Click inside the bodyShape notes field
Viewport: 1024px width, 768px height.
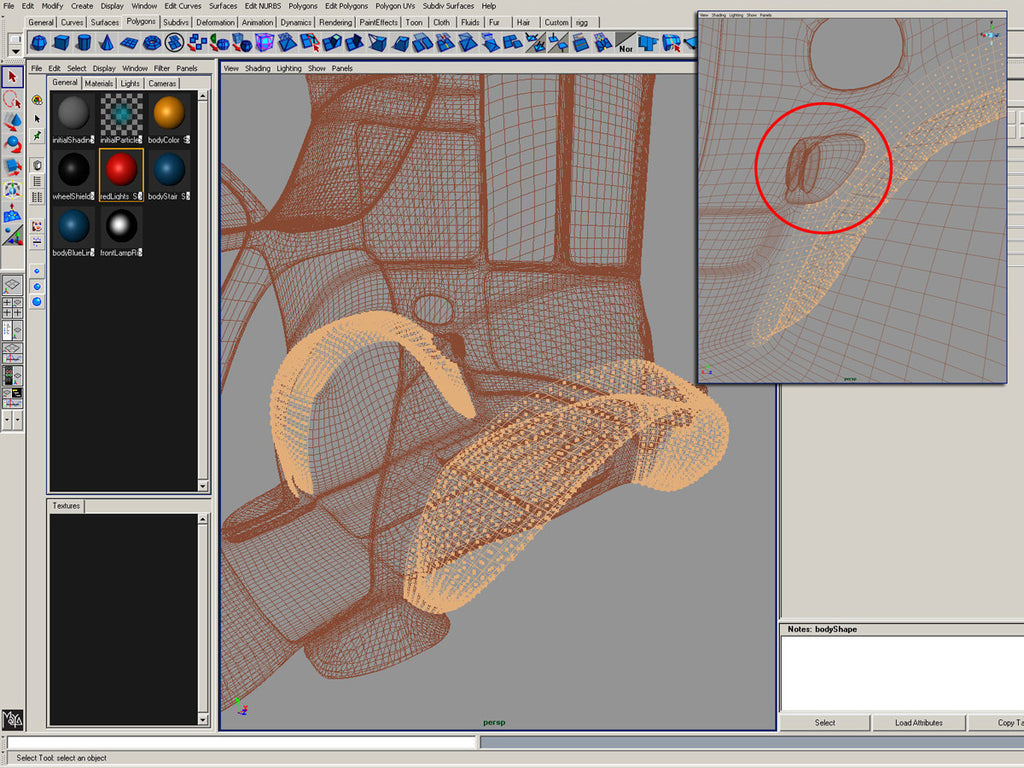click(900, 672)
